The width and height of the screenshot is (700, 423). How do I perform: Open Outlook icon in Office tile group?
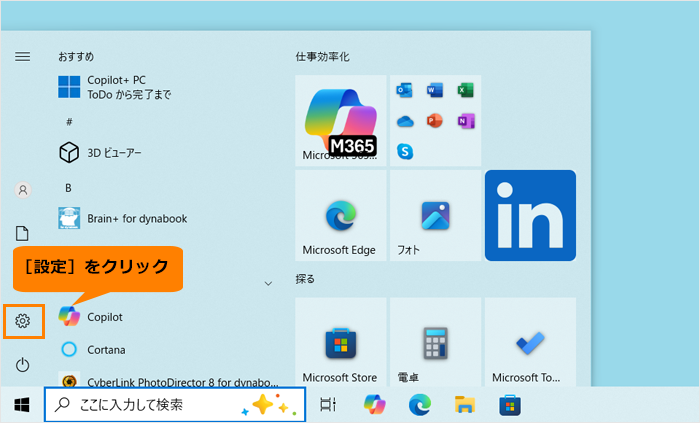(x=404, y=90)
